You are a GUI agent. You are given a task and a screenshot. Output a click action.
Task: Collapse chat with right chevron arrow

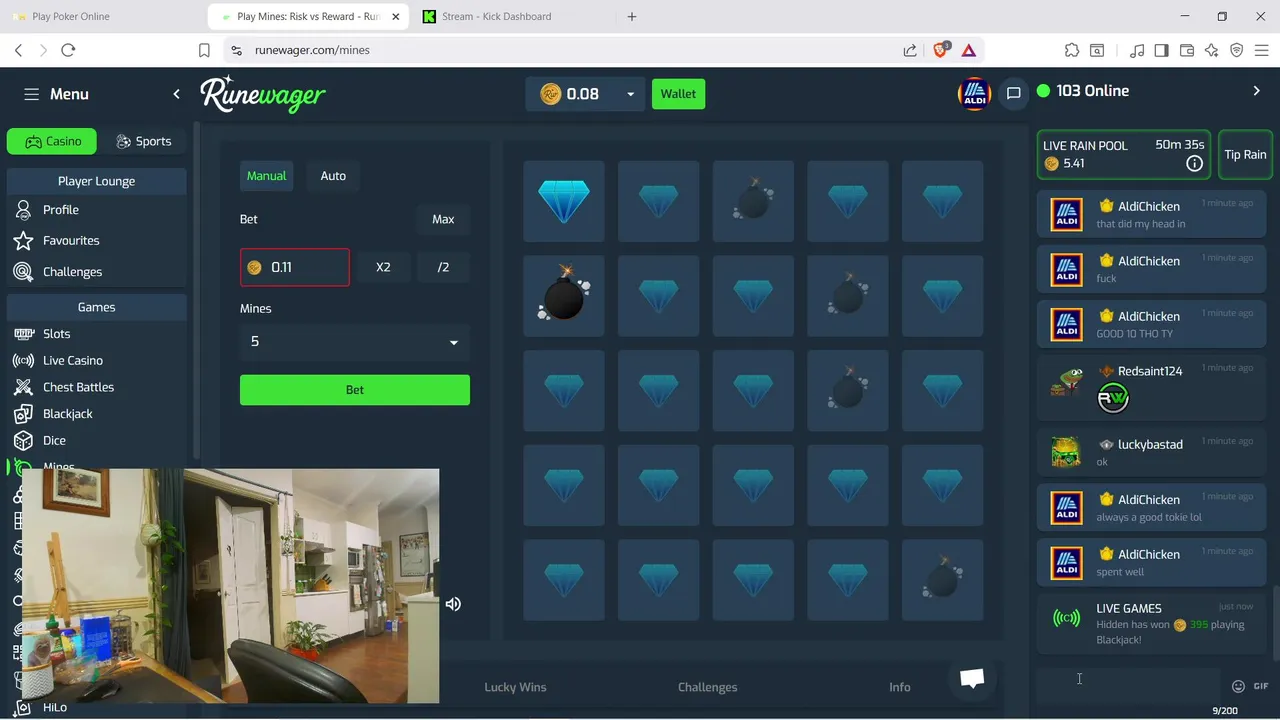pos(1257,91)
